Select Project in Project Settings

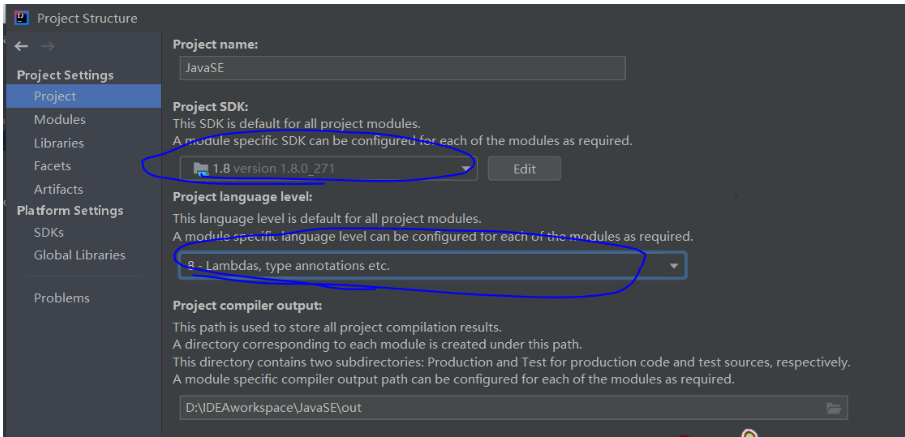55,97
